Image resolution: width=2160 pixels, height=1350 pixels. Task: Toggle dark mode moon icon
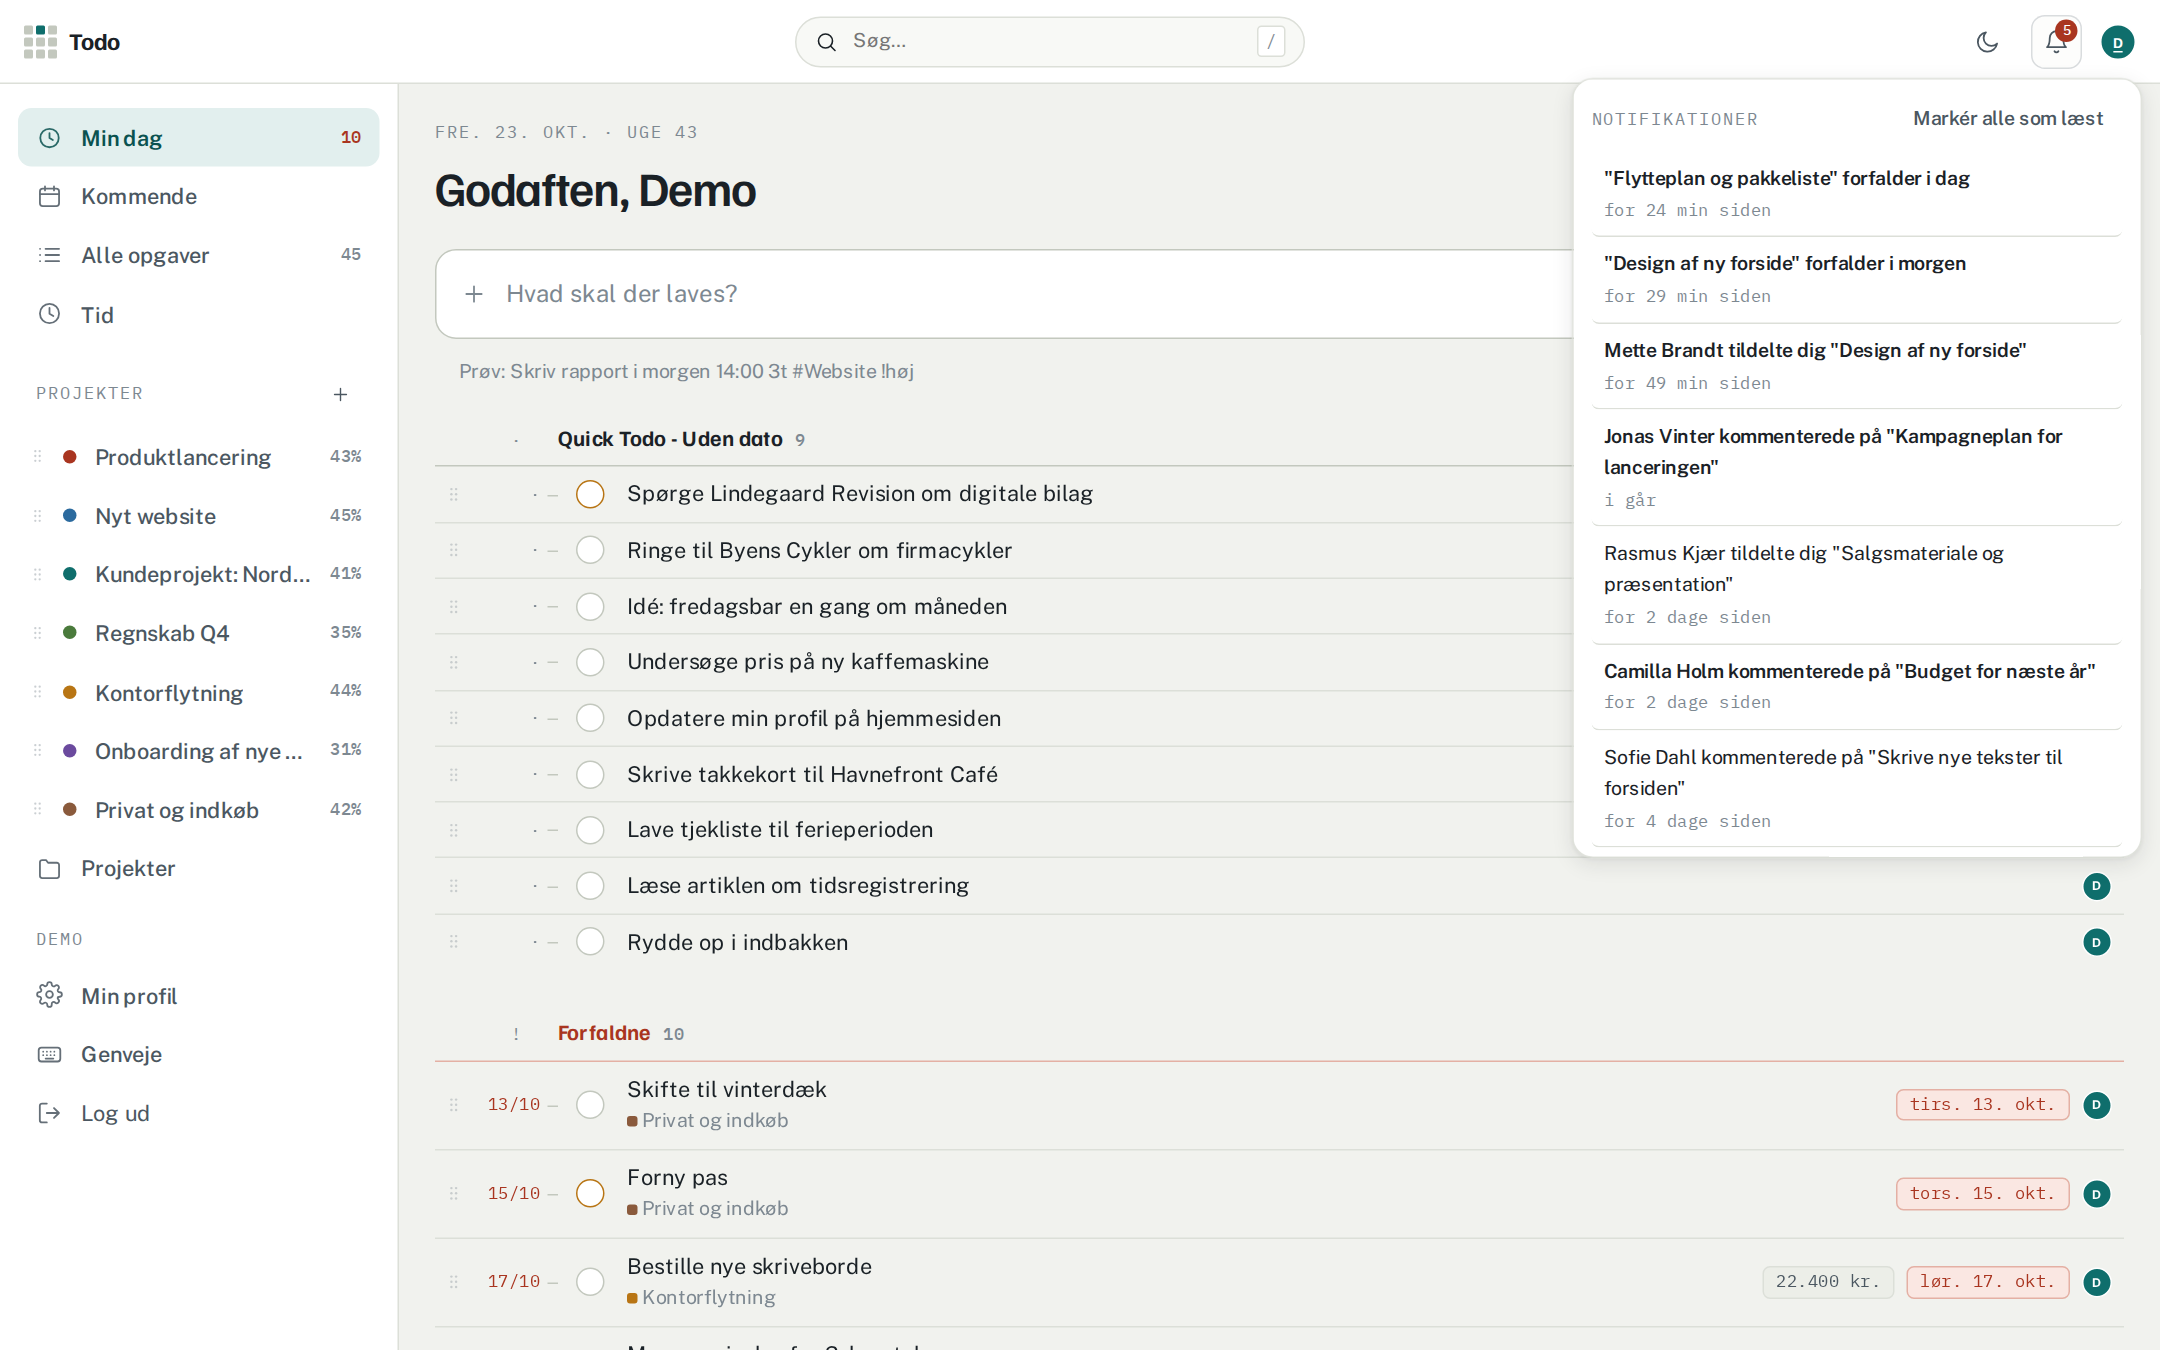1987,42
